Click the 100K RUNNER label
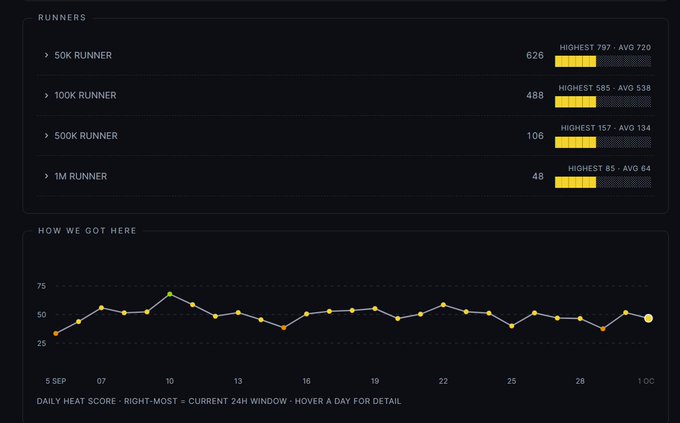 pos(85,95)
